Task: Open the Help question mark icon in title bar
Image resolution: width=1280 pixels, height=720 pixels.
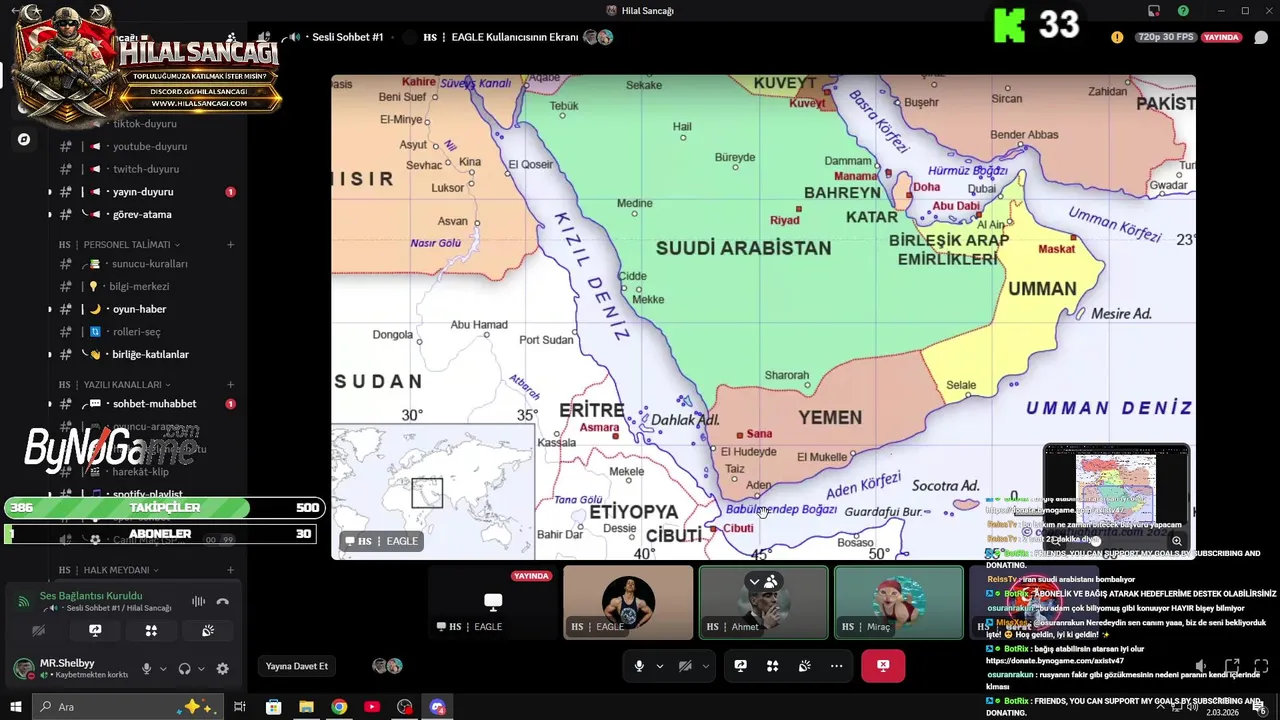Action: pos(1183,11)
